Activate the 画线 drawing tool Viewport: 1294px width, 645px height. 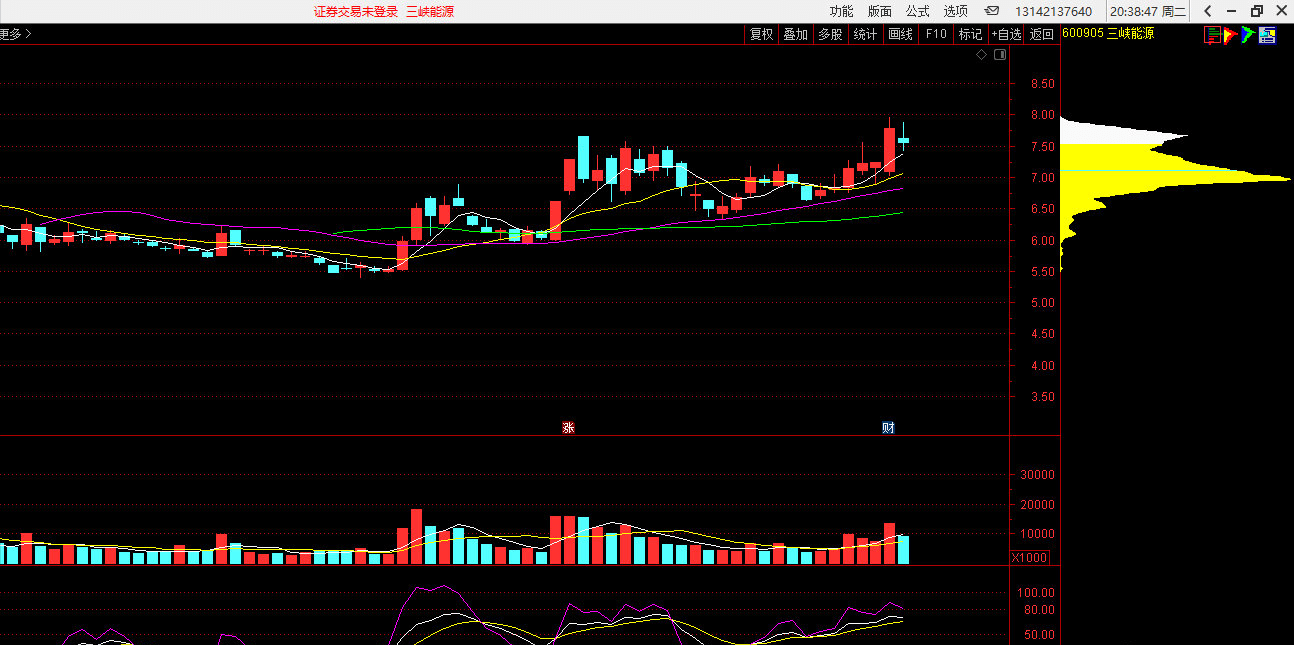coord(901,34)
